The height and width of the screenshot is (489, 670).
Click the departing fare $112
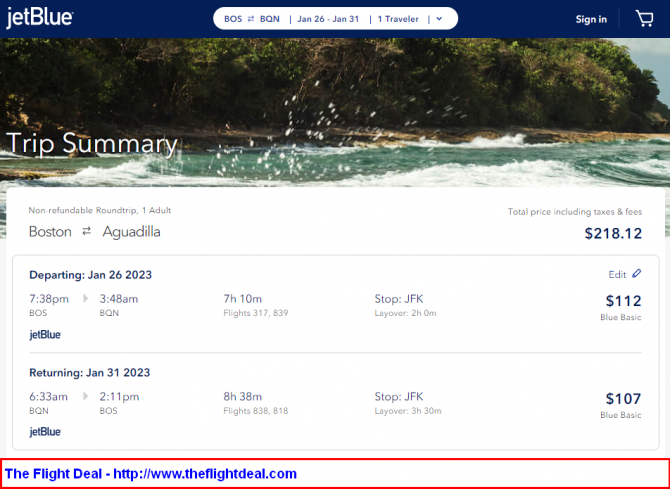623,301
